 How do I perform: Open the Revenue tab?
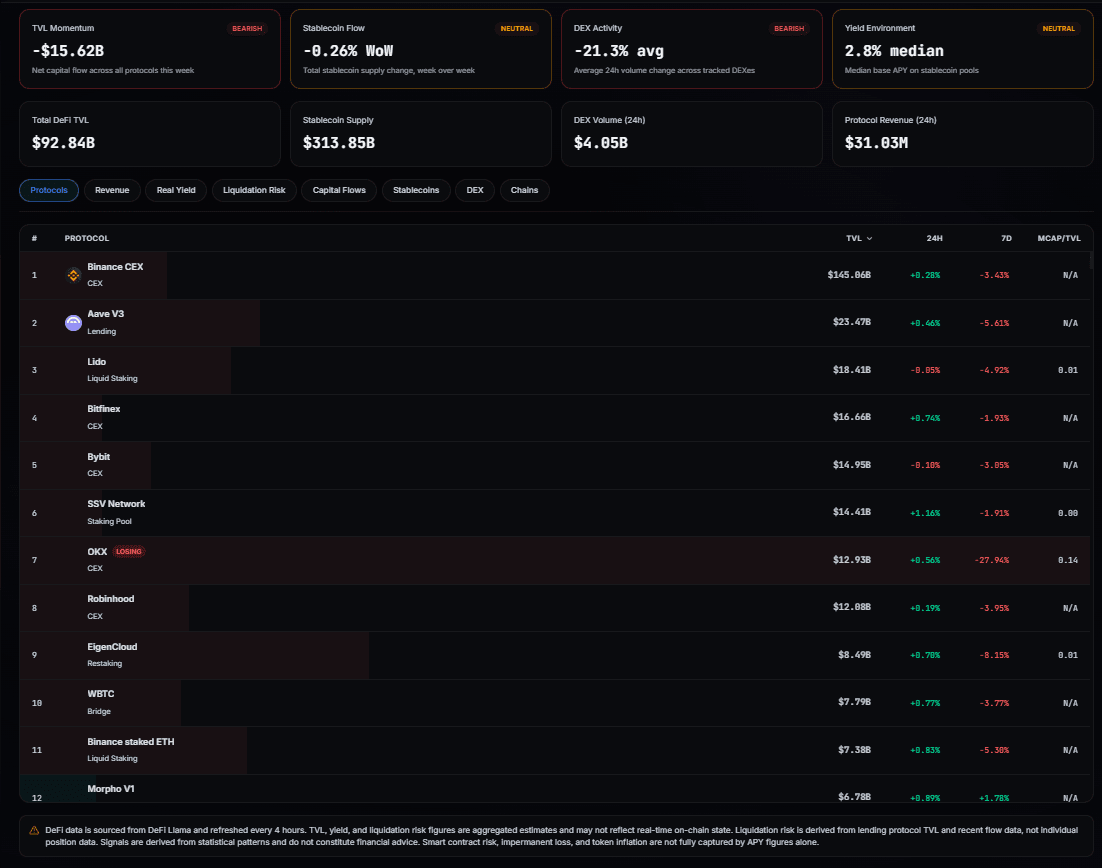(x=112, y=190)
